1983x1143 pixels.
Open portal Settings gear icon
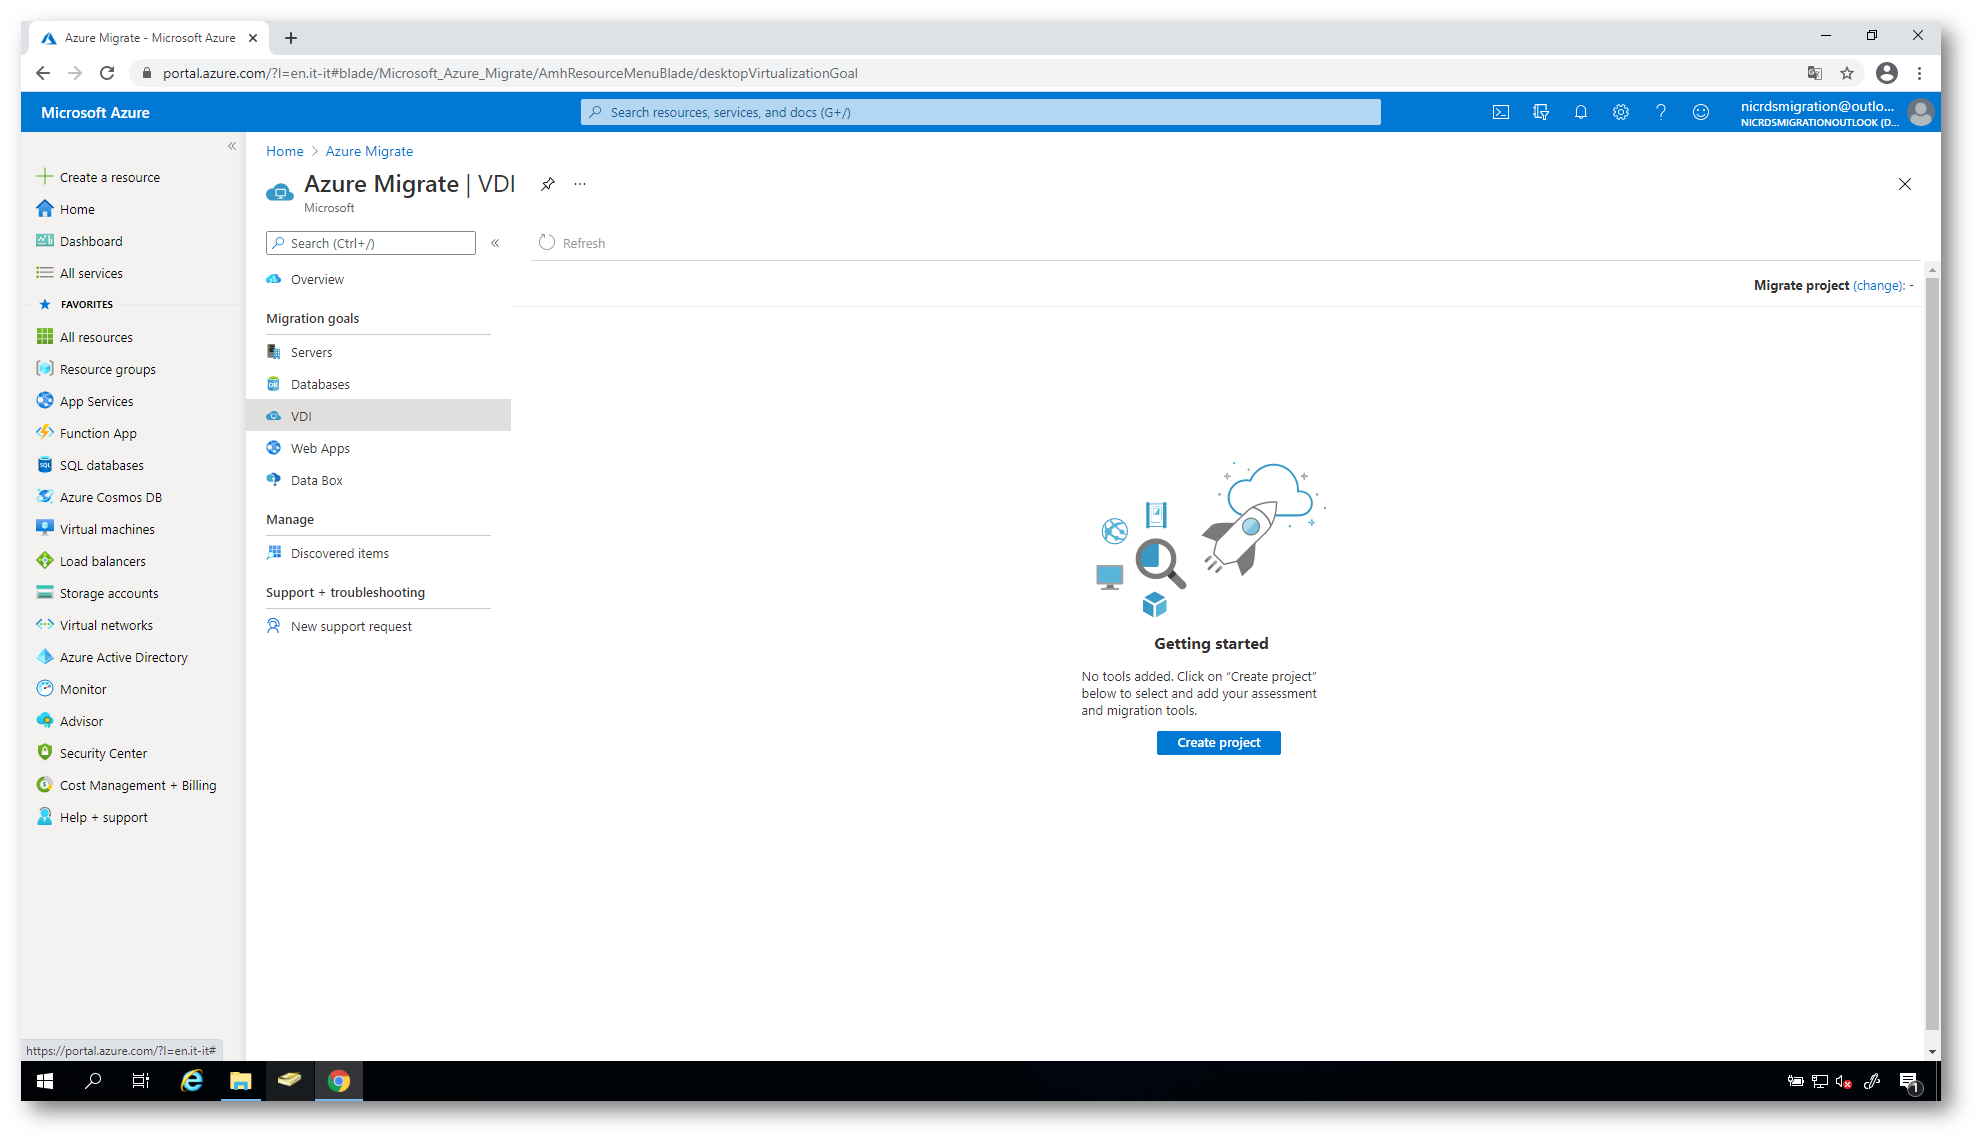(x=1621, y=112)
